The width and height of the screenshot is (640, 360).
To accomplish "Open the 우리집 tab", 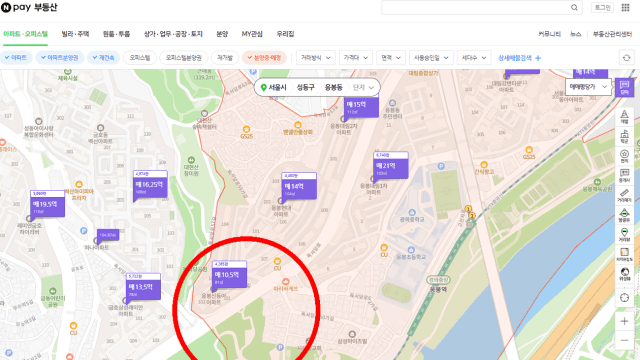I will click(285, 34).
